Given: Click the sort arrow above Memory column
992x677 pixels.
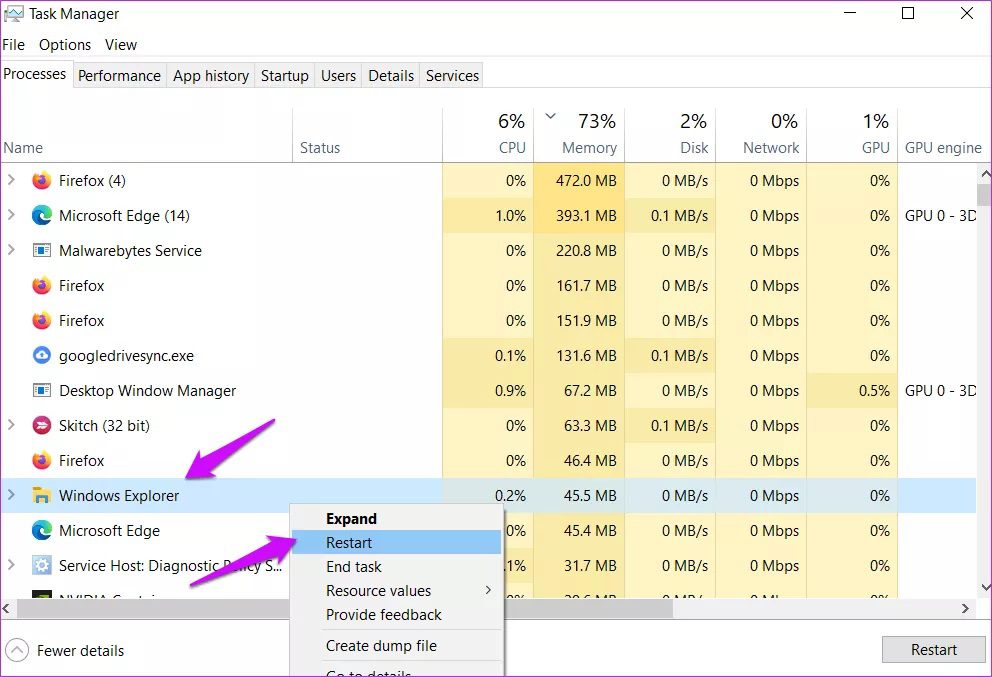Looking at the screenshot, I should point(550,116).
